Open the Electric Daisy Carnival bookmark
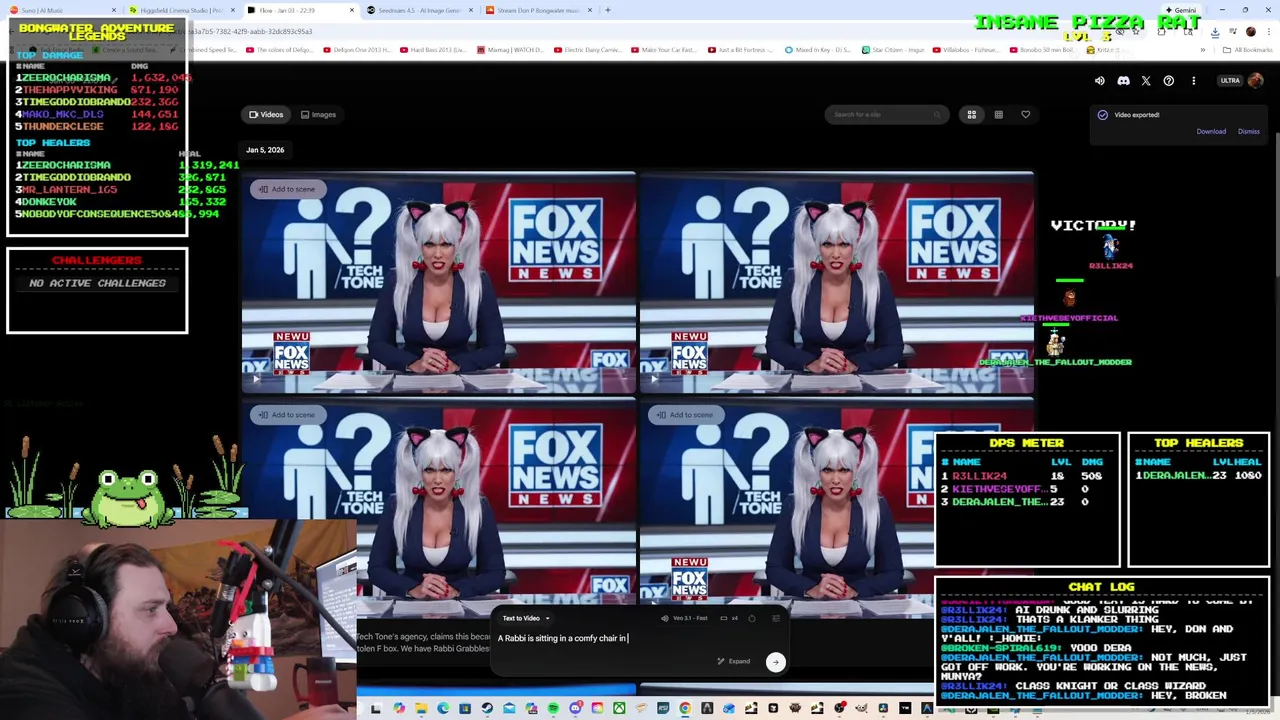This screenshot has width=1280, height=720. (589, 50)
